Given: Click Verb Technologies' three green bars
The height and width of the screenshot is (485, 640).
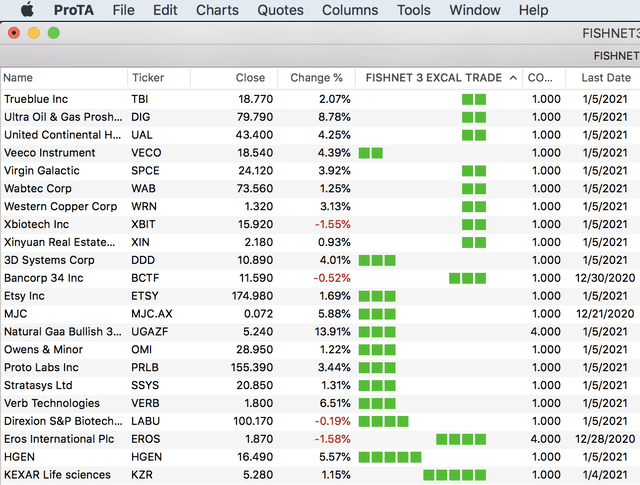Looking at the screenshot, I should point(377,403).
